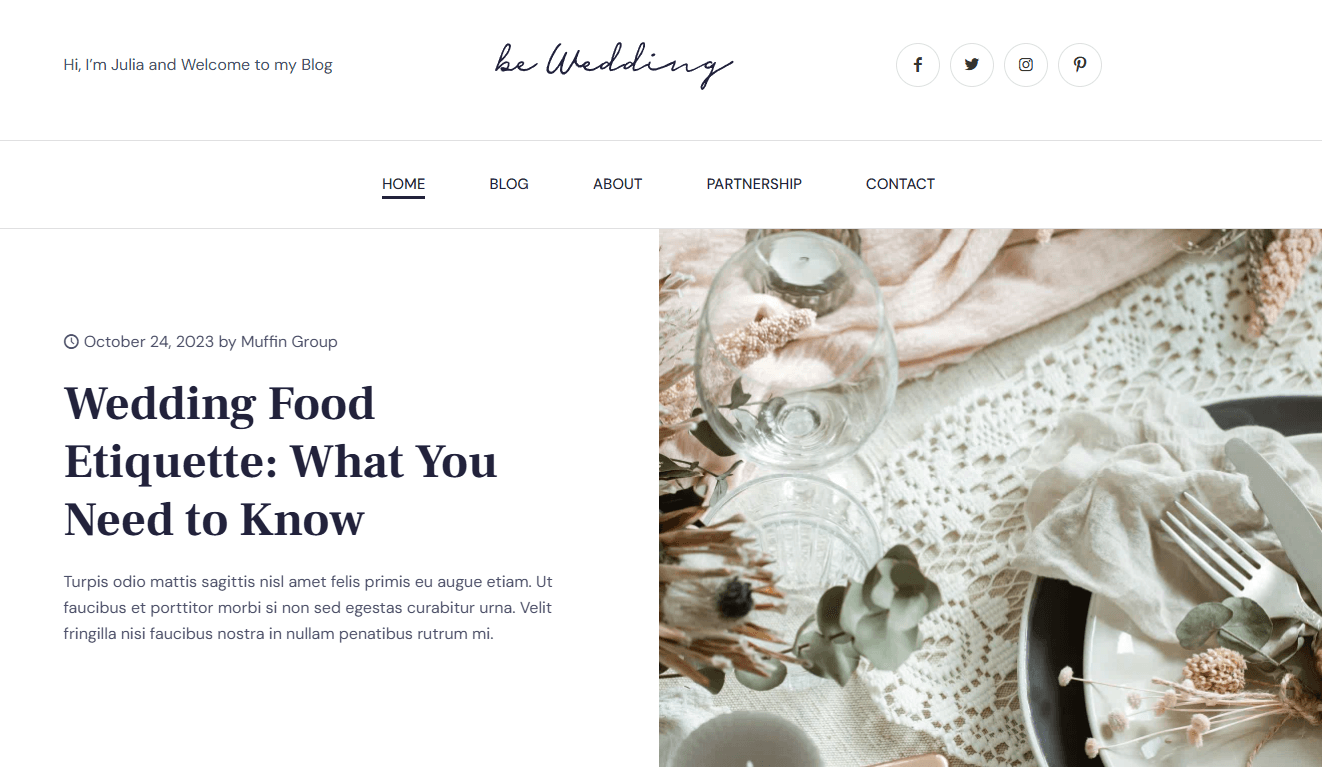Open the Wedding Food Etiquette post title
This screenshot has height=767, width=1322.
tap(281, 461)
